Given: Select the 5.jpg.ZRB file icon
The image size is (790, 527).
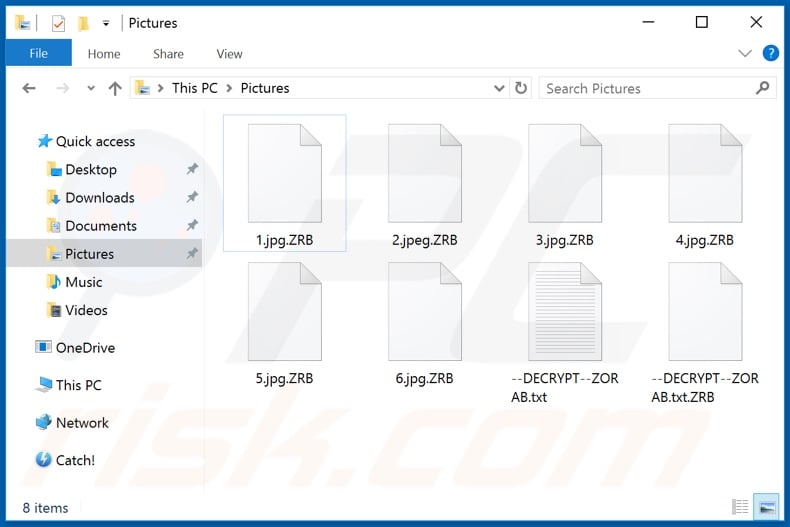Looking at the screenshot, I should pos(285,311).
